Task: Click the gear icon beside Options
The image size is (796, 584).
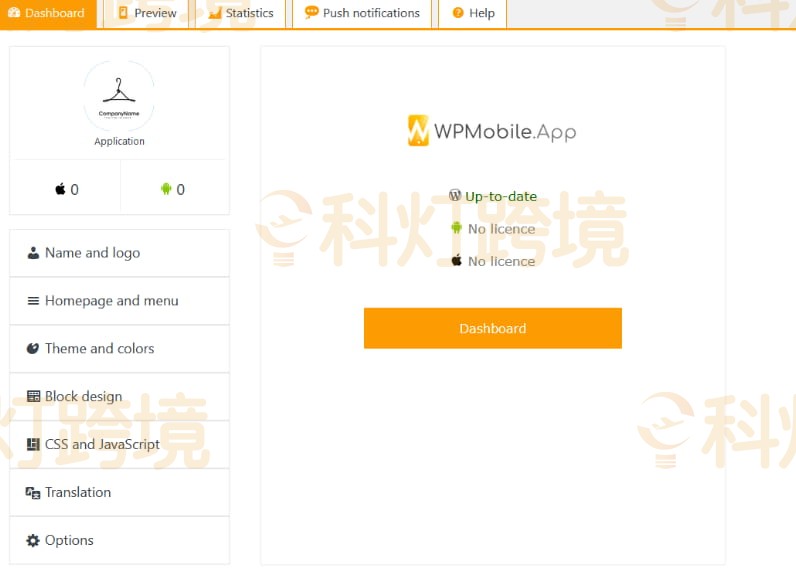Action: pos(33,540)
